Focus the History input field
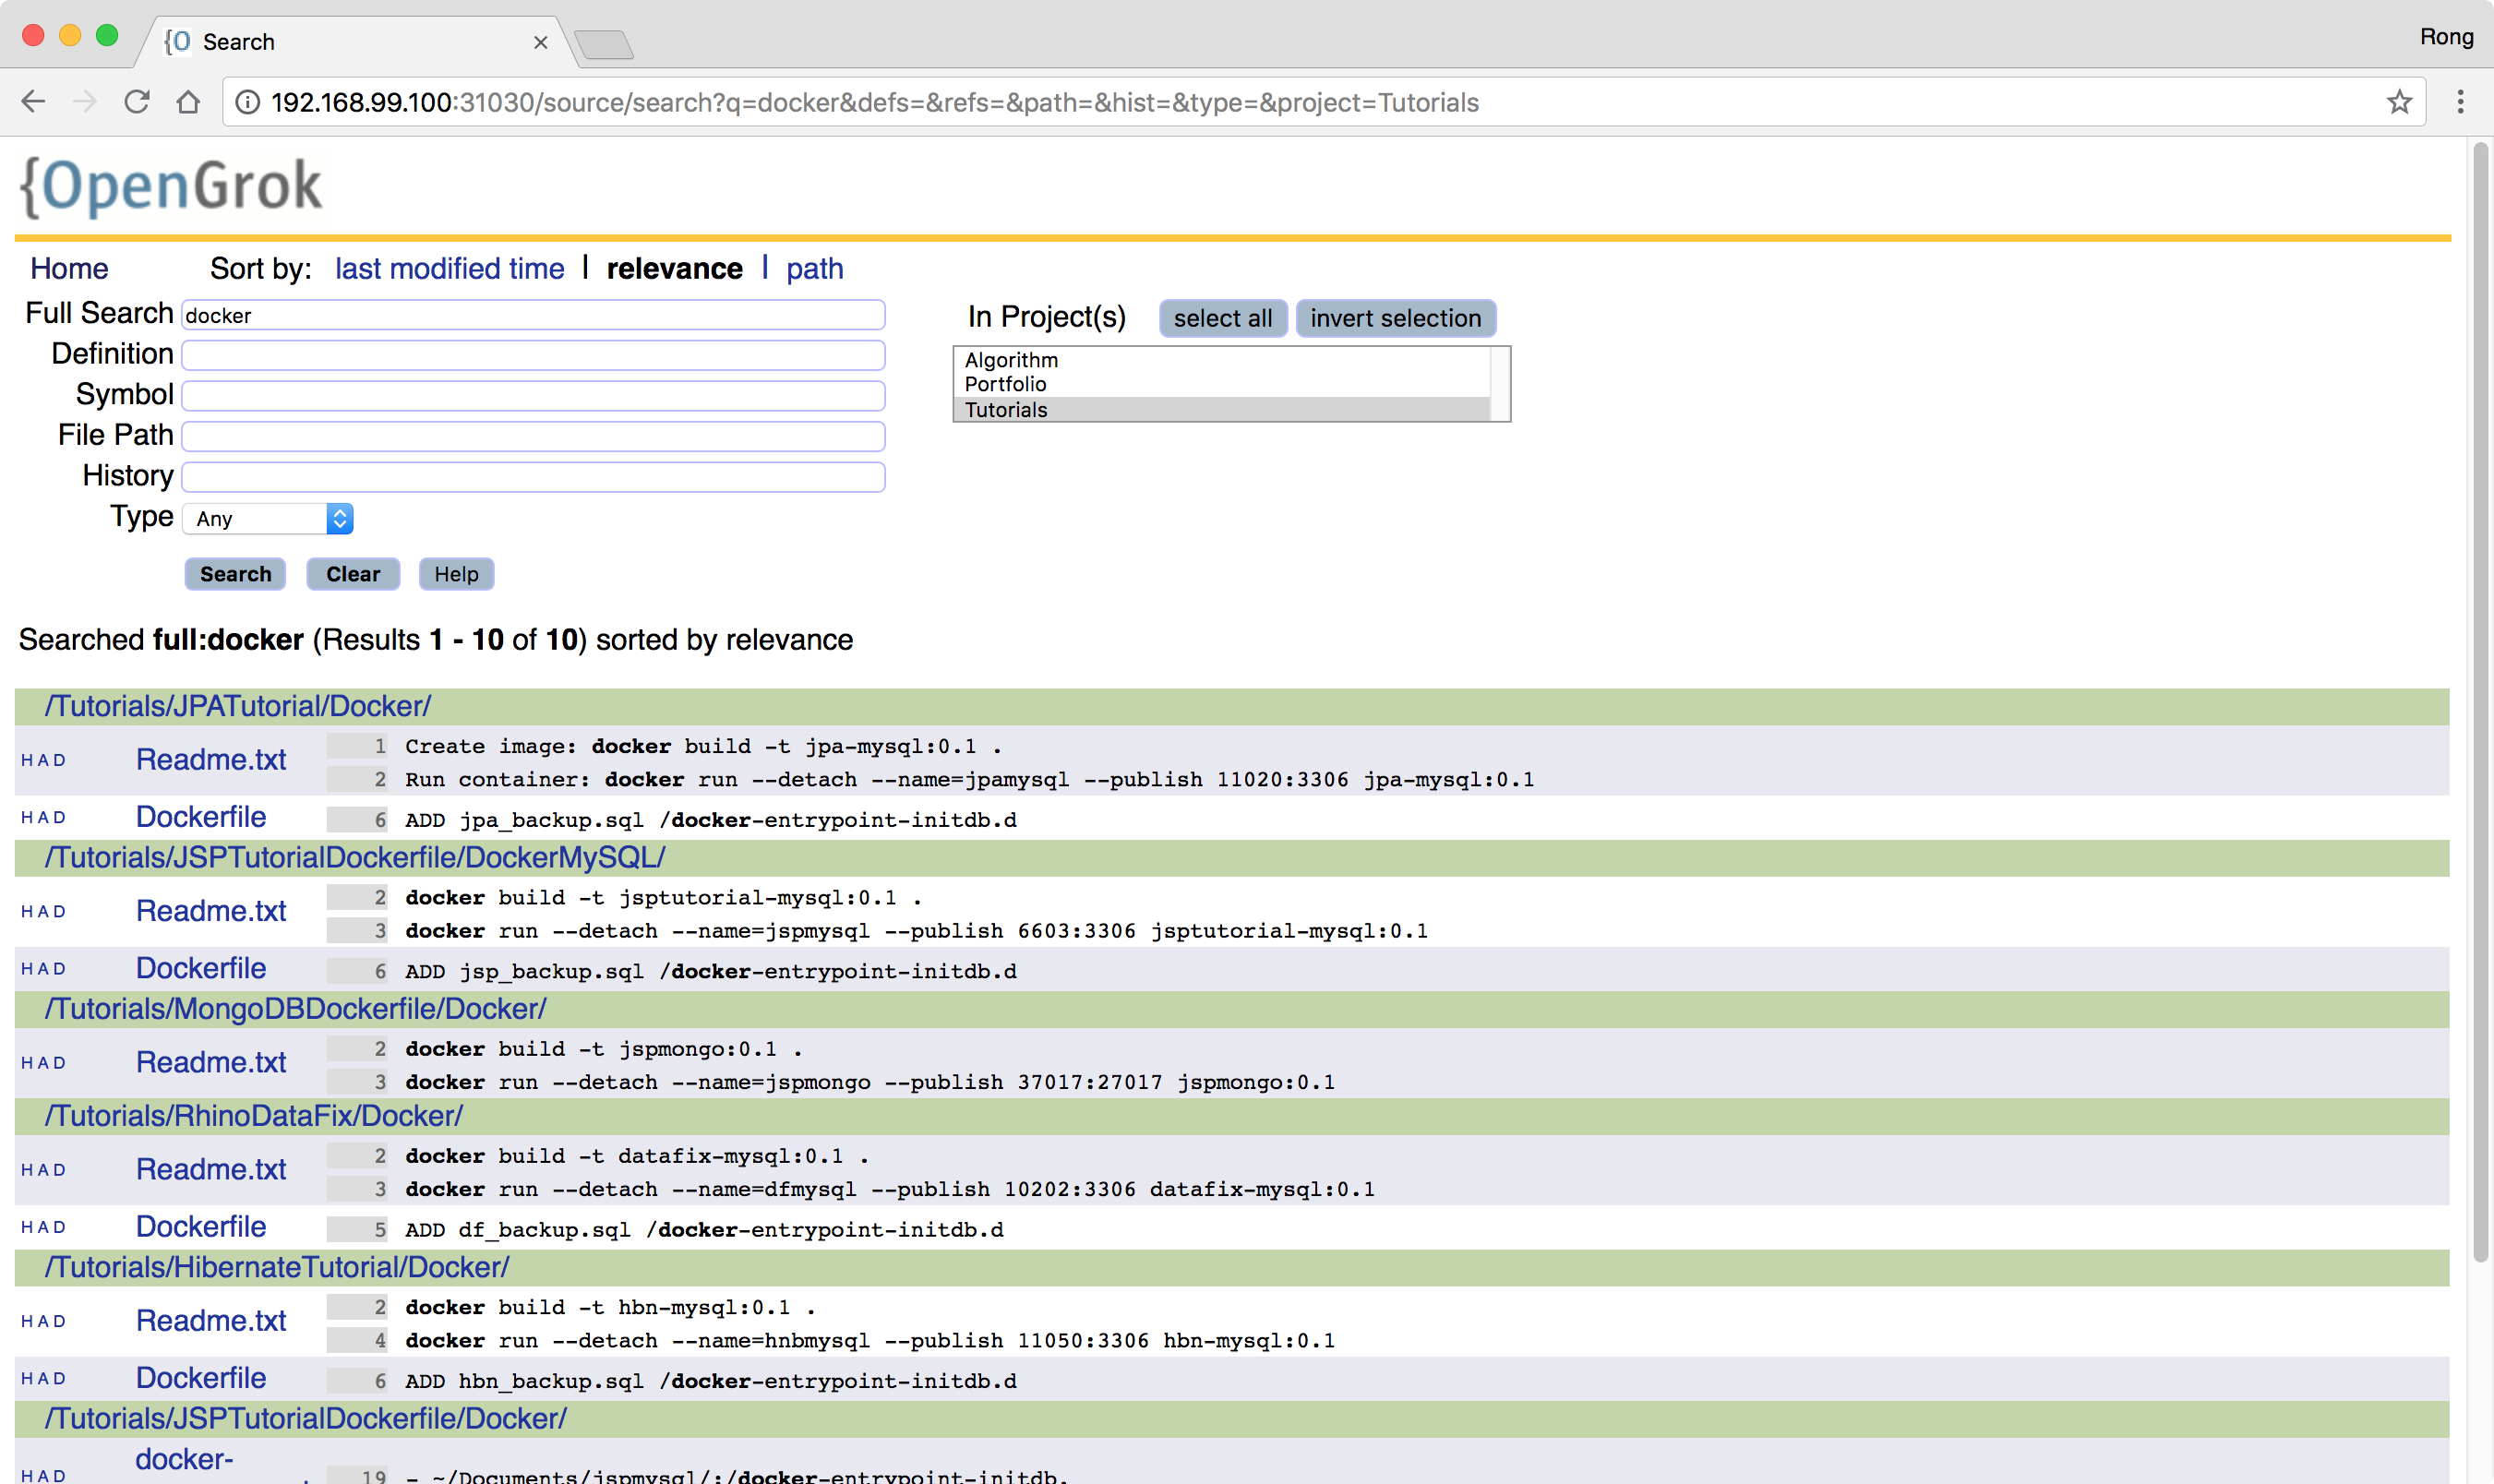Image resolution: width=2494 pixels, height=1484 pixels. [533, 477]
